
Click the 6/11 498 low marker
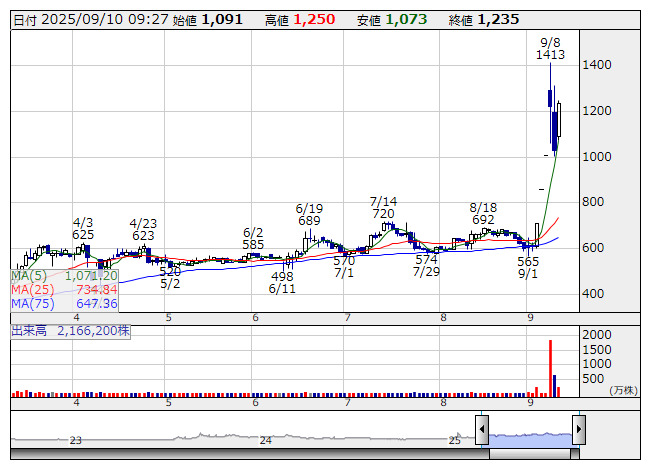[282, 282]
